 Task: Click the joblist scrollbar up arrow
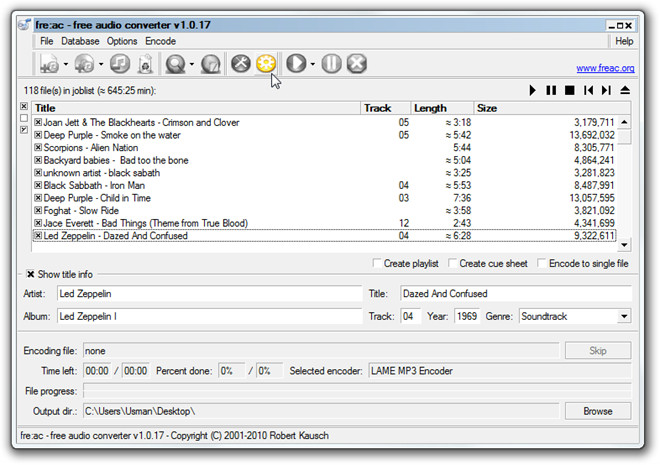(624, 122)
